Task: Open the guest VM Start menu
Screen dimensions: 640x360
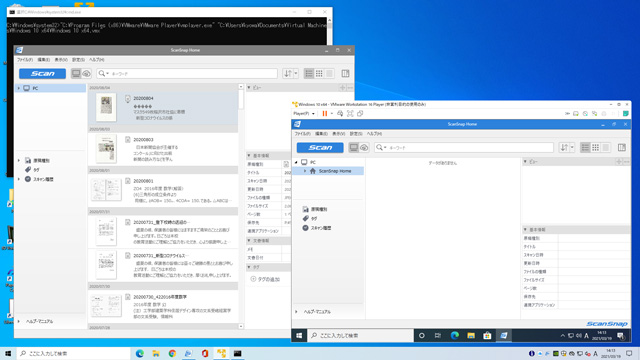Action: 299,336
